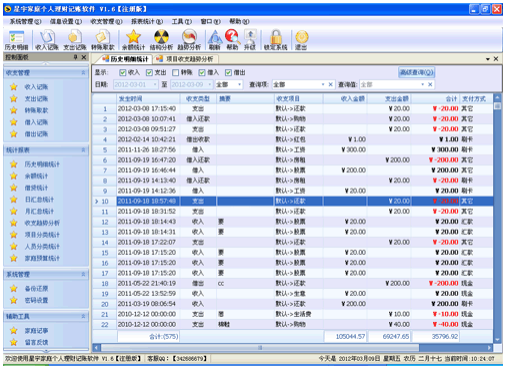Screen dimensions: 505x368
Task: Open 家庭记事 in the side panel
Action: [x=36, y=331]
